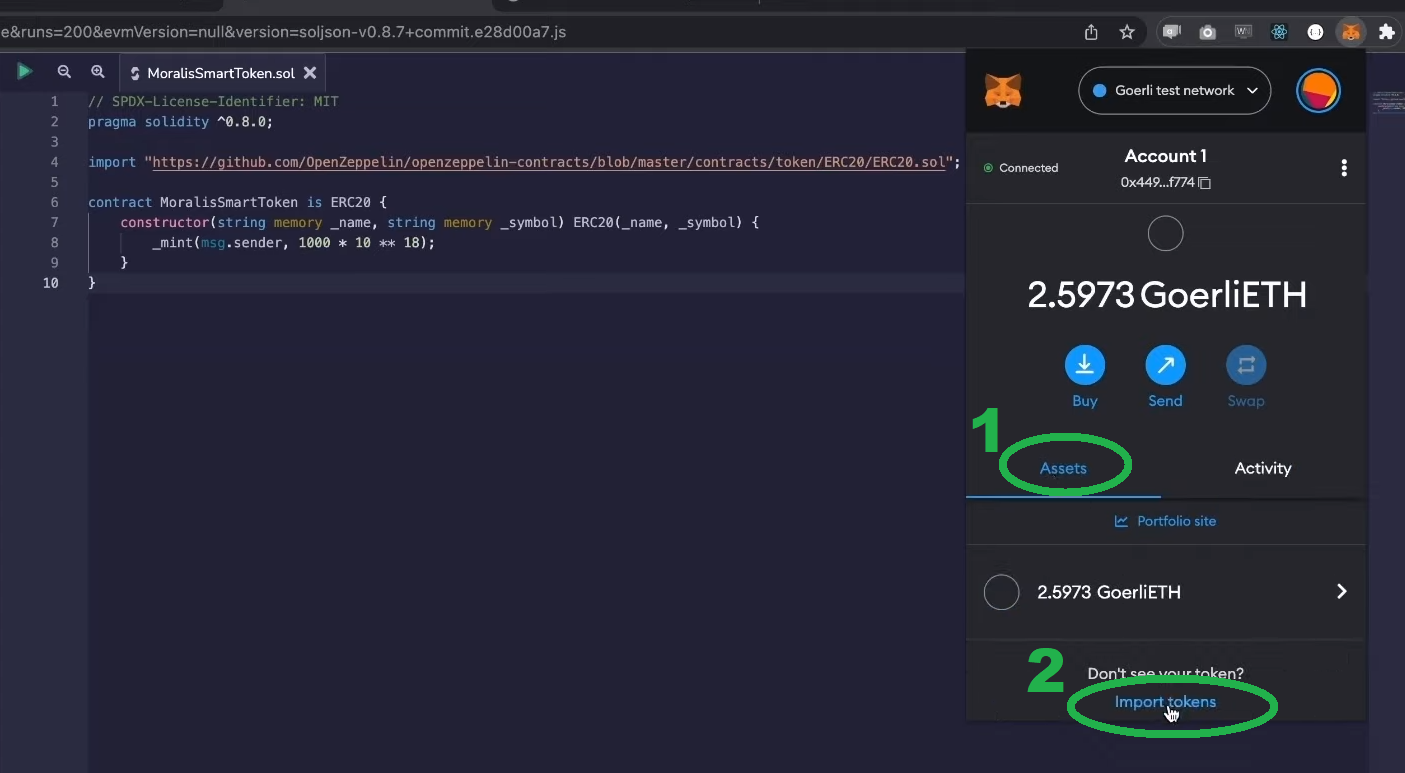
Task: Open the Chrome extensions puzzle icon
Action: point(1386,32)
